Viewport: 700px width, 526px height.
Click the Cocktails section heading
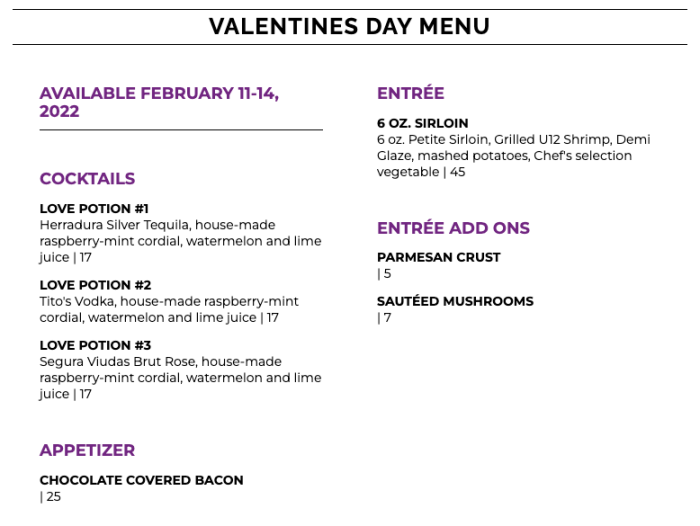[87, 179]
